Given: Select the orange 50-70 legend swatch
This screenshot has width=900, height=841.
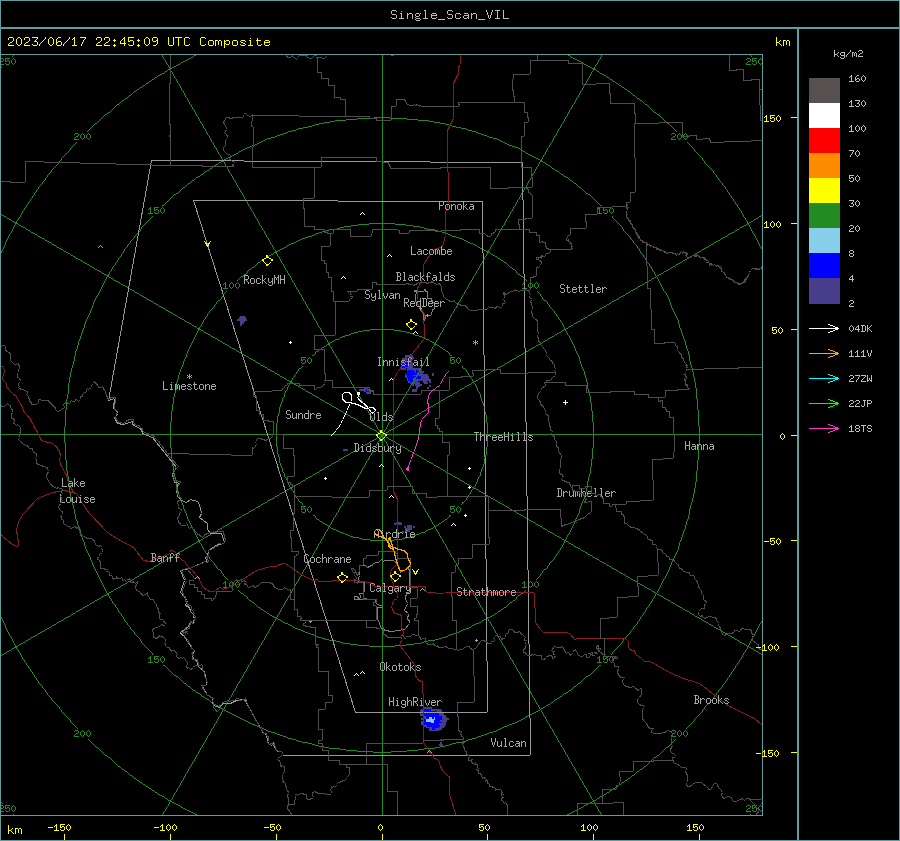Looking at the screenshot, I should pyautogui.click(x=824, y=165).
